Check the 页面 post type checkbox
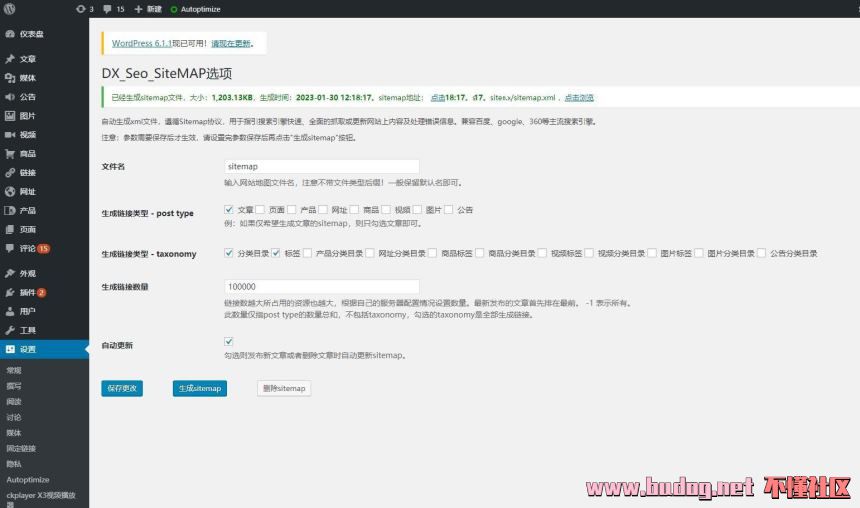The image size is (860, 508). click(260, 210)
